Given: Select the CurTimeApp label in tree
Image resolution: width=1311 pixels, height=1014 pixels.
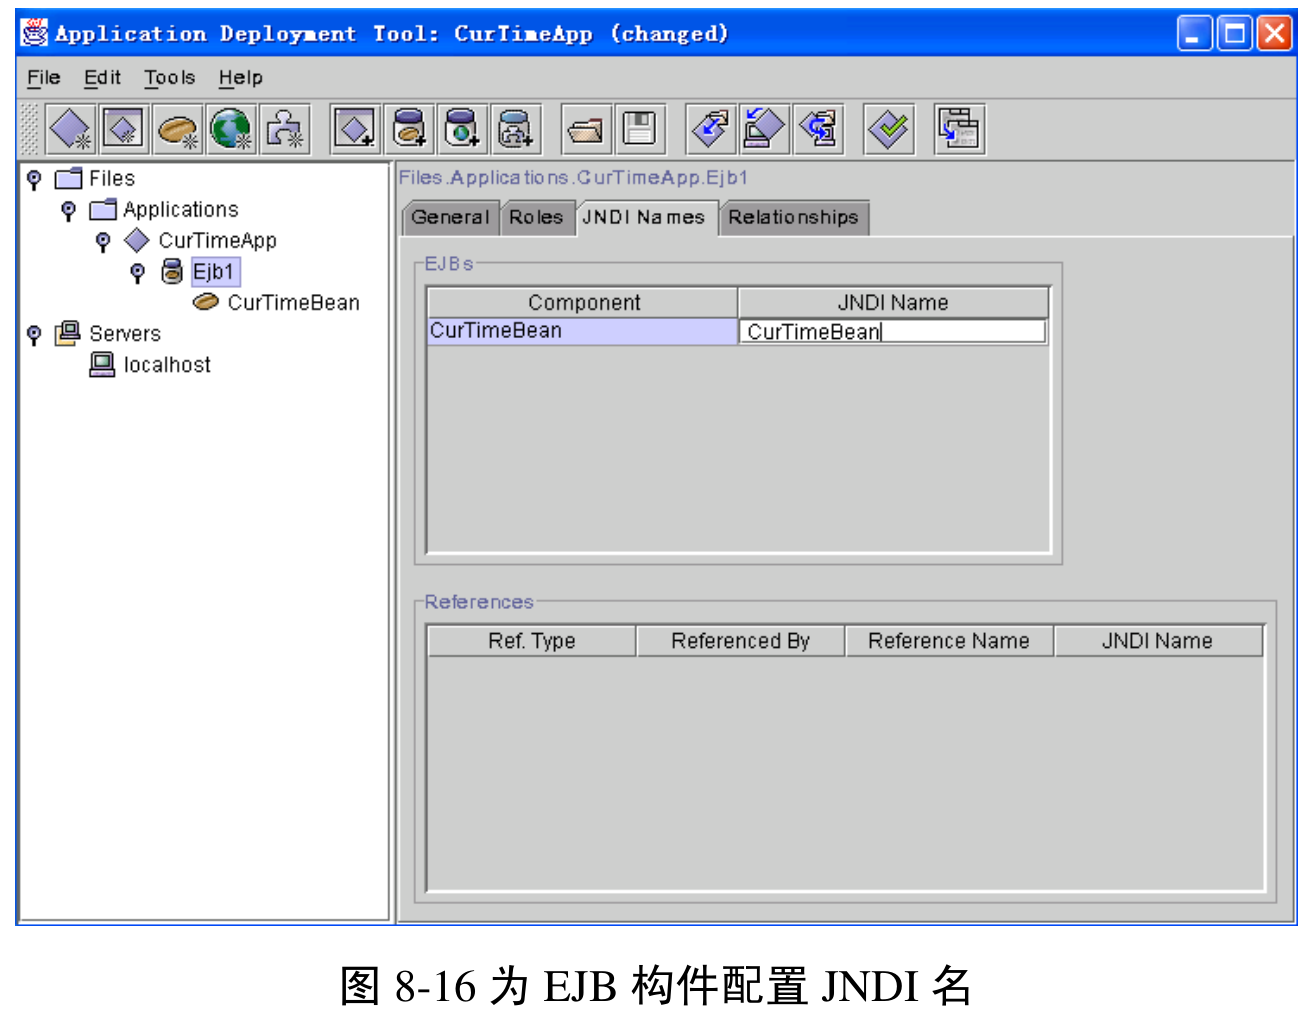Looking at the screenshot, I should [x=217, y=241].
